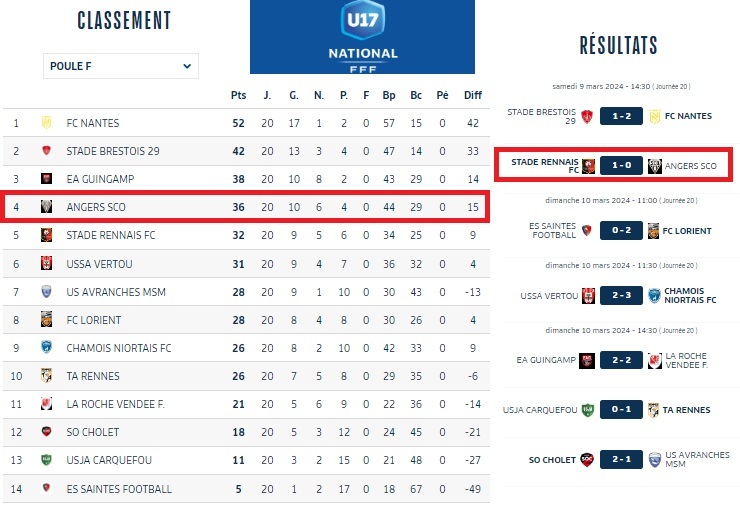Click the EA Guingamp crest in standings
The height and width of the screenshot is (506, 740).
pos(46,179)
